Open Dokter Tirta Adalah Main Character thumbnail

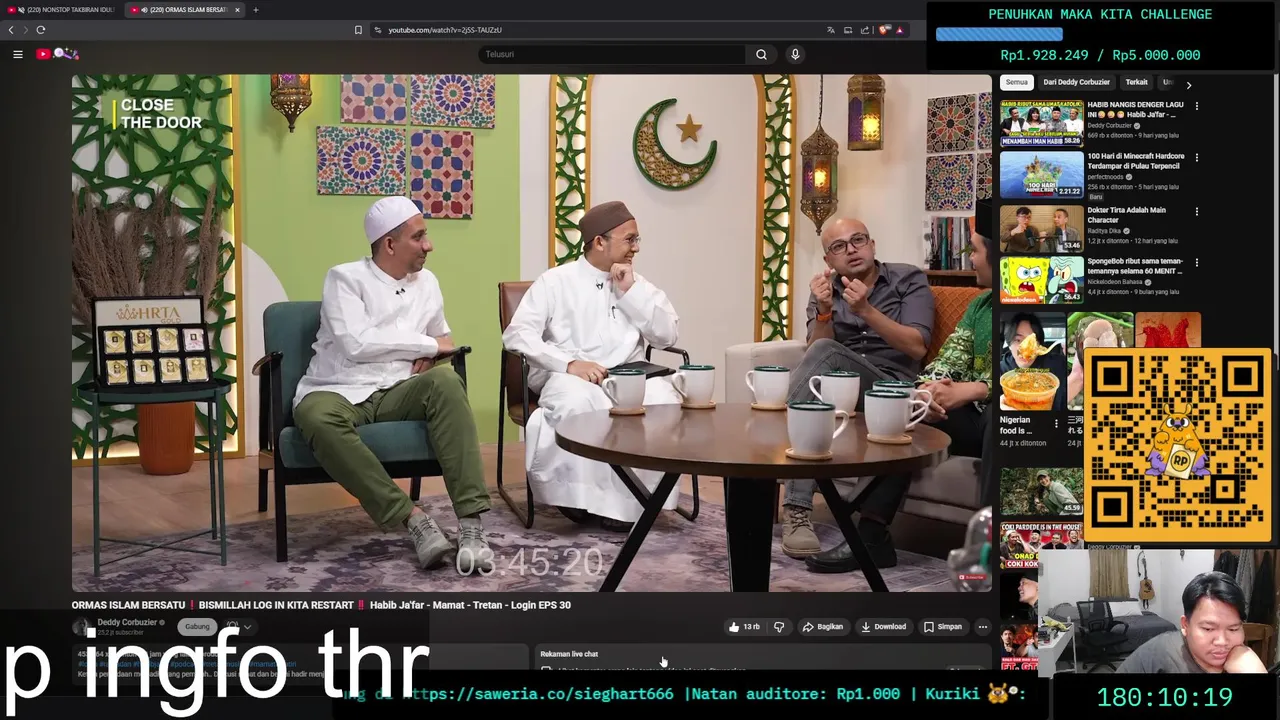coord(1041,228)
